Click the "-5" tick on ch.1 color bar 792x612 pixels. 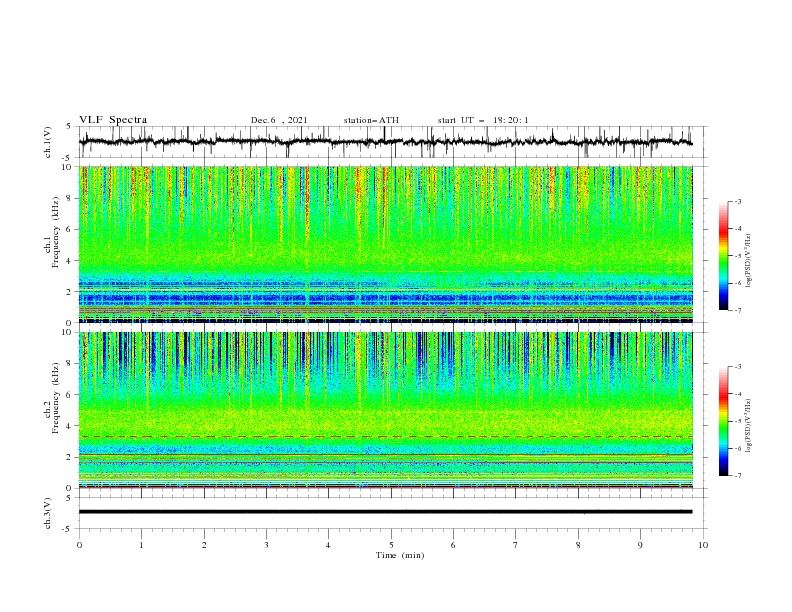(x=738, y=256)
